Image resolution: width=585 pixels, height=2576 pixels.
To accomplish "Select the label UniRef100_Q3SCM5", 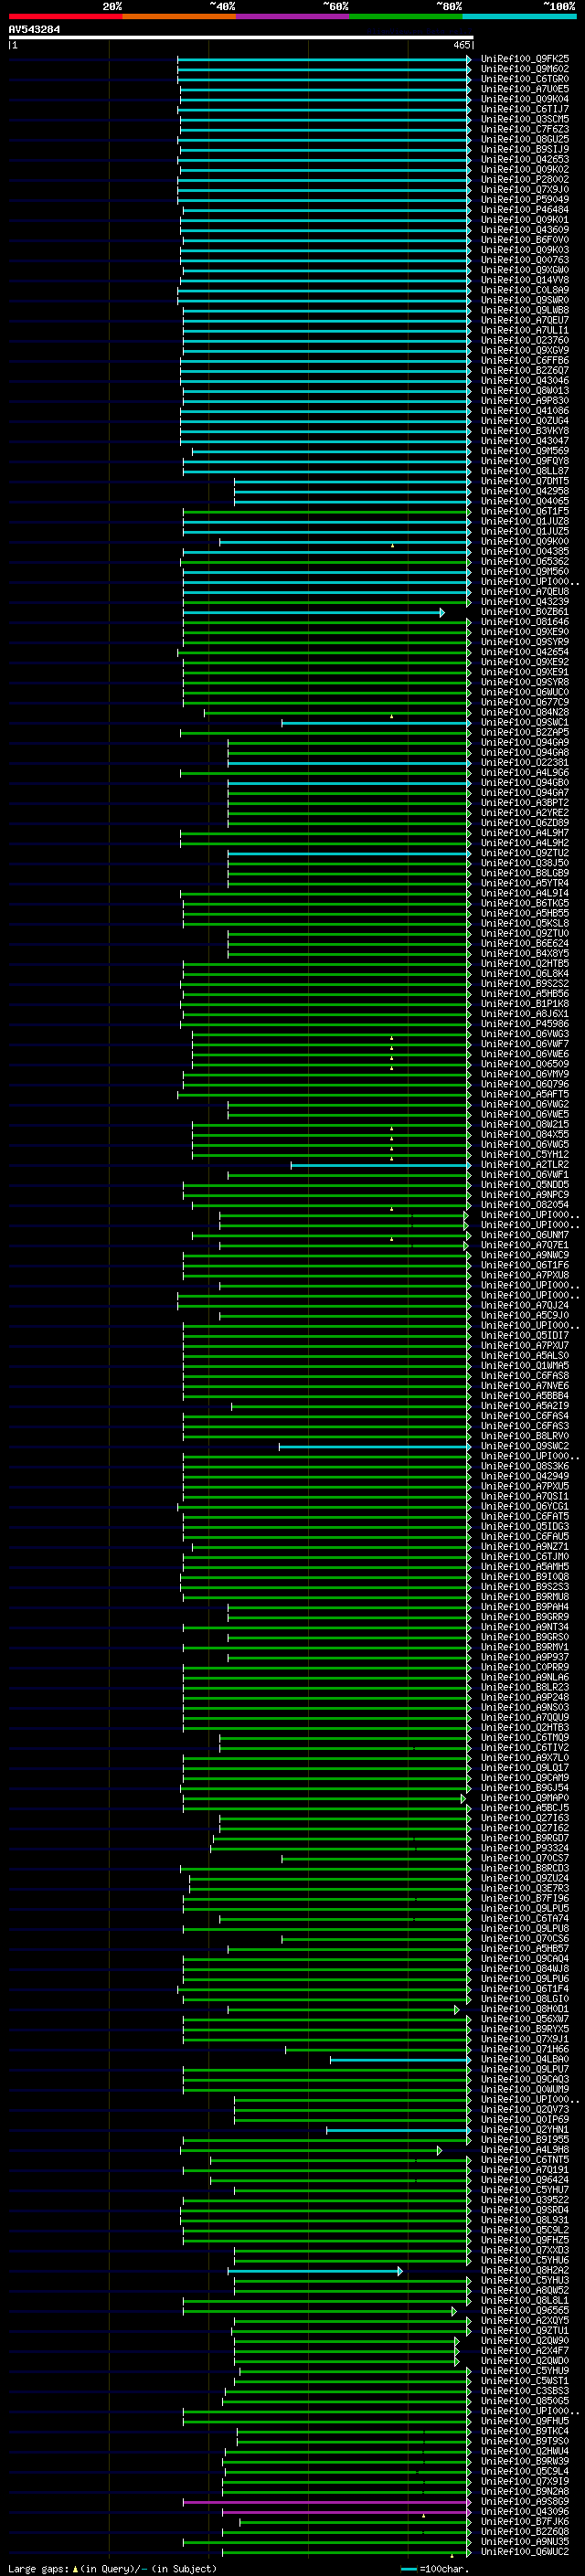I will (525, 119).
